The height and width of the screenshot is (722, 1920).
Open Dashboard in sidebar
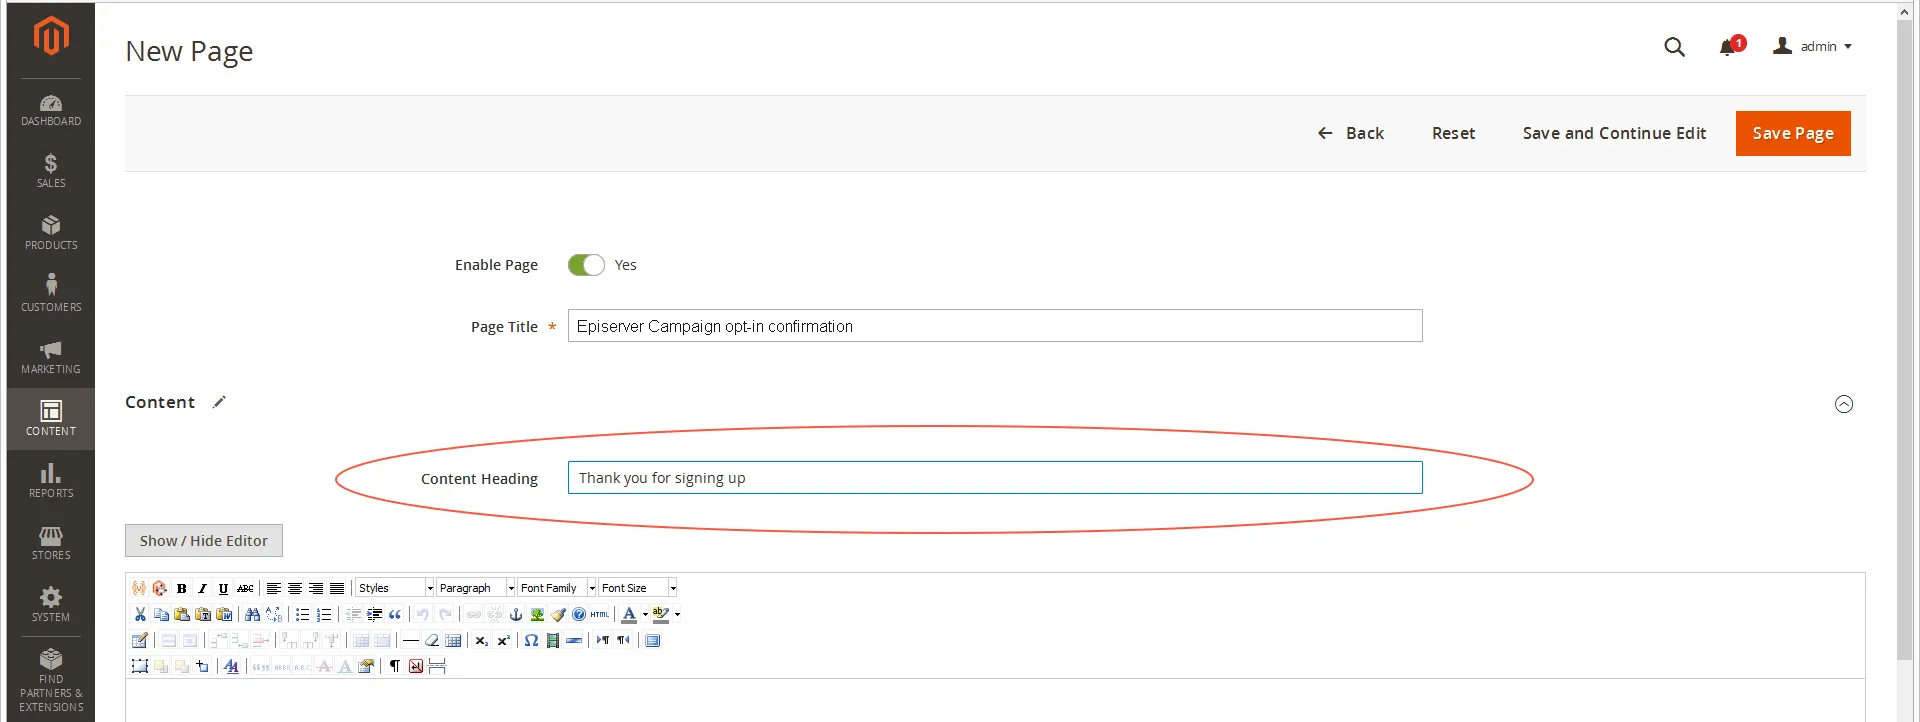pos(51,110)
